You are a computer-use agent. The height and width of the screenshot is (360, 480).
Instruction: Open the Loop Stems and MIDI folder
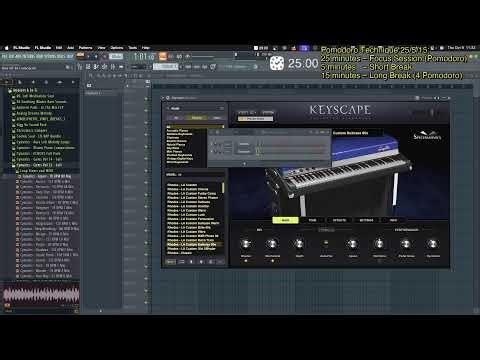[36, 171]
